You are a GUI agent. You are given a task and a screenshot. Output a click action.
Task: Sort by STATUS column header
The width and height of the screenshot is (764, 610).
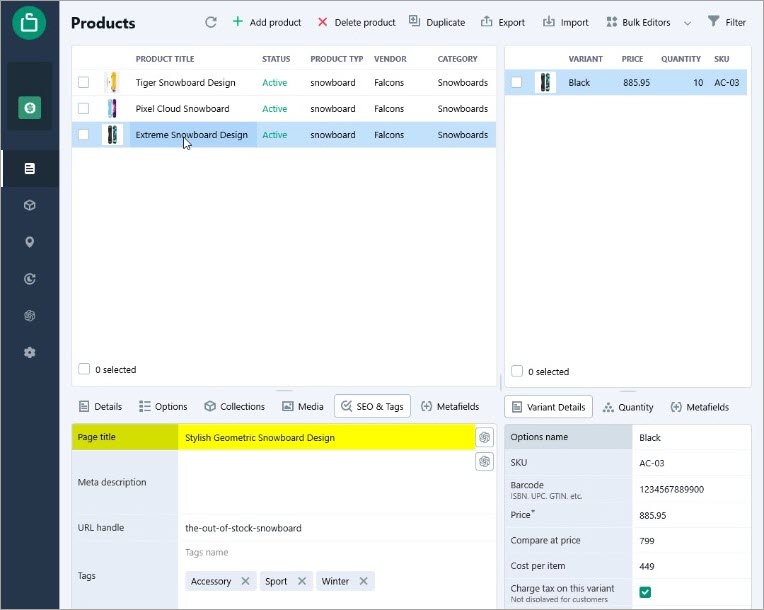point(276,59)
